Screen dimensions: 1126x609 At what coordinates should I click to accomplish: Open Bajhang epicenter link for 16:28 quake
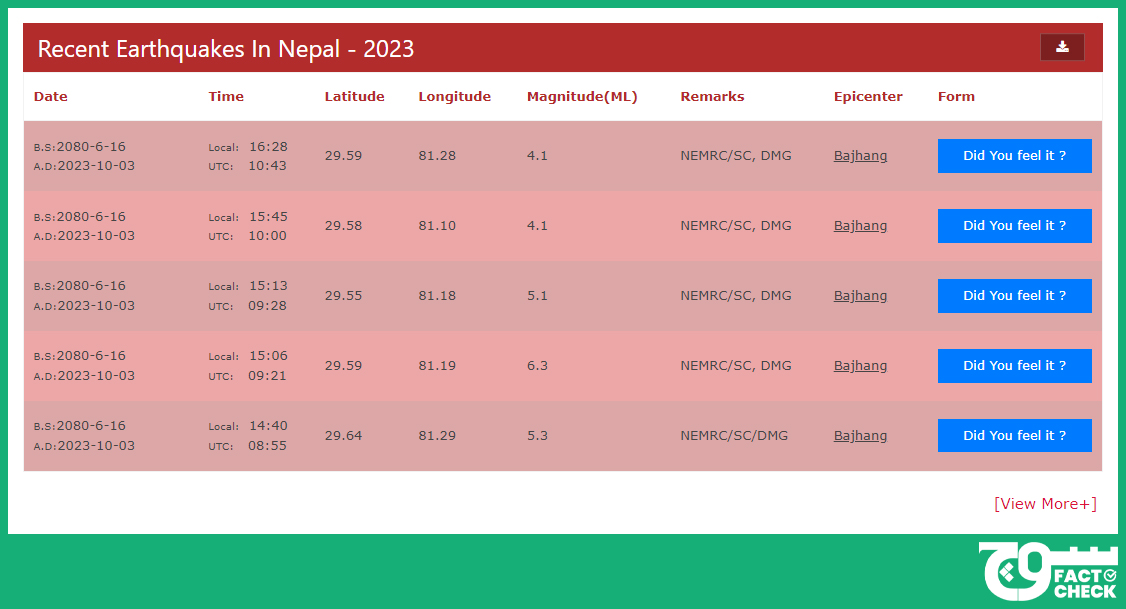point(860,156)
